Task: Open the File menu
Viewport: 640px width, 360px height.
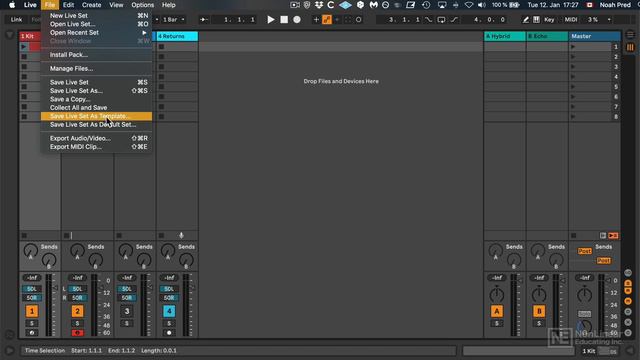Action: 50,5
